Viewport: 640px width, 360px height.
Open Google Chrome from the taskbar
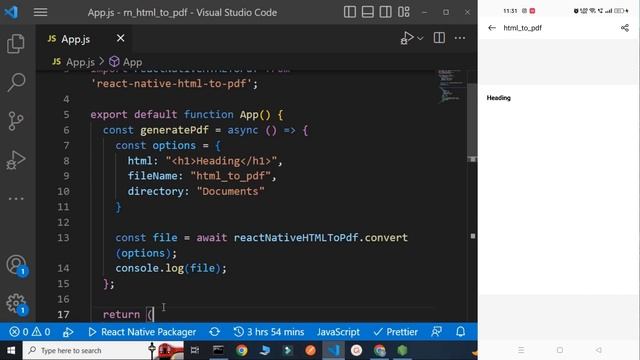242,351
